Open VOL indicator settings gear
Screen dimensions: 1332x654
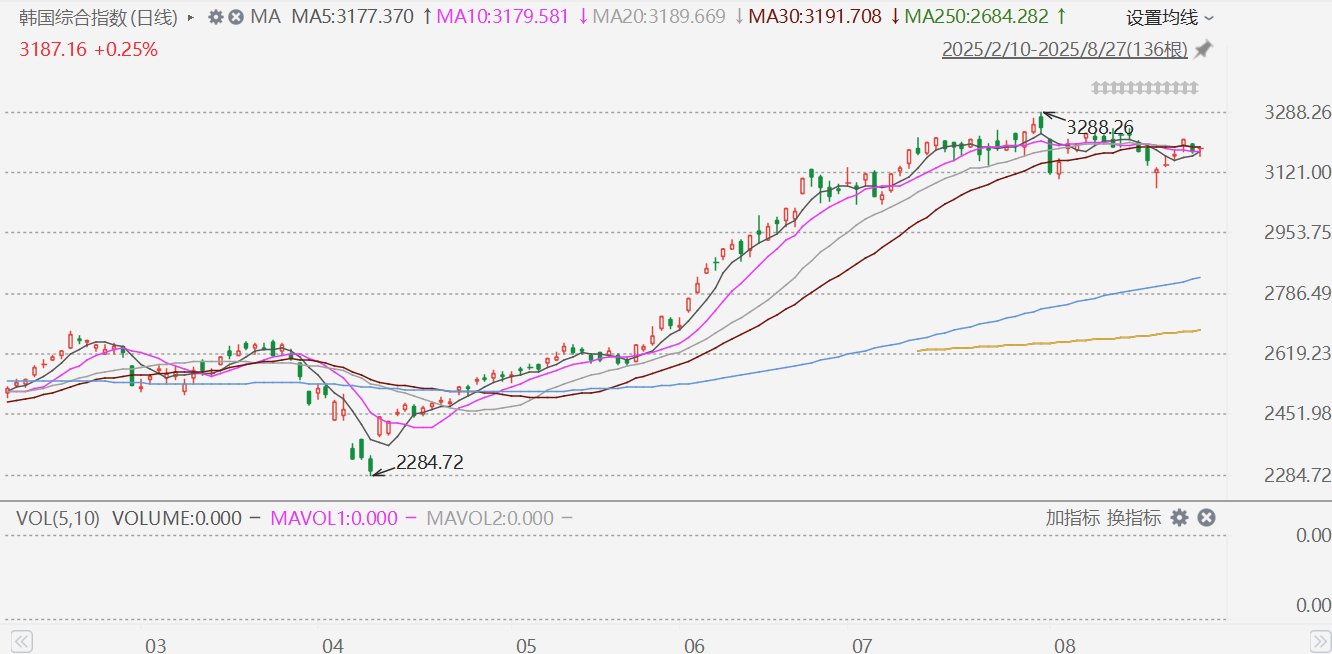tap(1179, 517)
